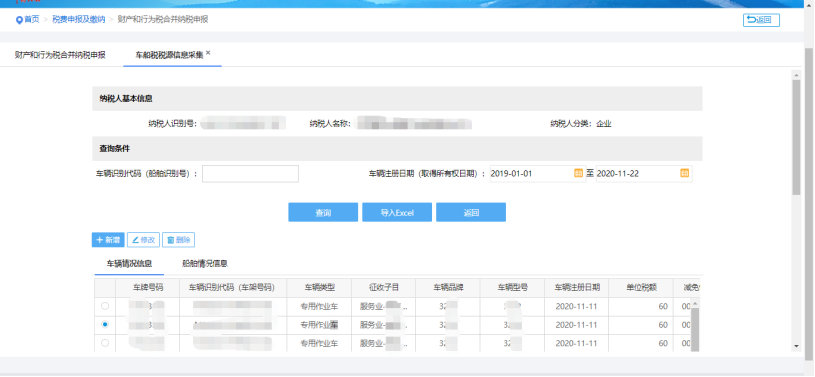Click the 修改 button with pencil icon

point(143,240)
